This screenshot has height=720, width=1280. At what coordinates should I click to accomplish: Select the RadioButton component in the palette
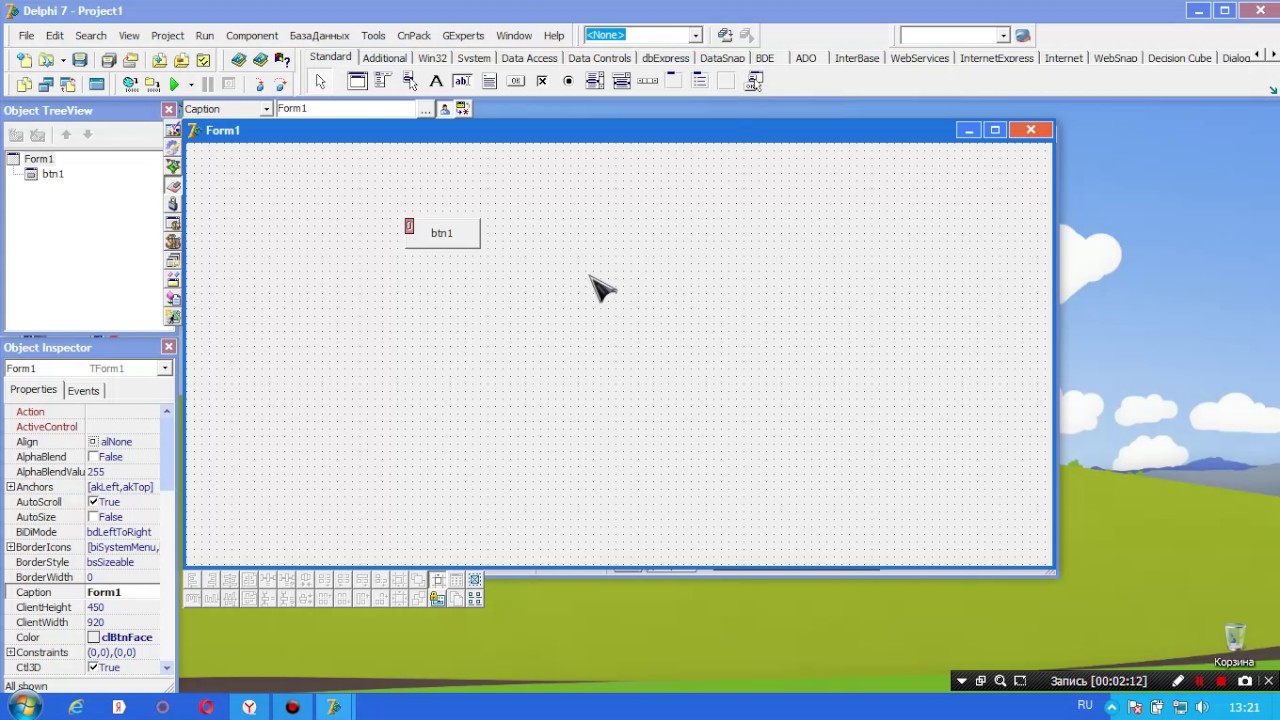pos(568,82)
